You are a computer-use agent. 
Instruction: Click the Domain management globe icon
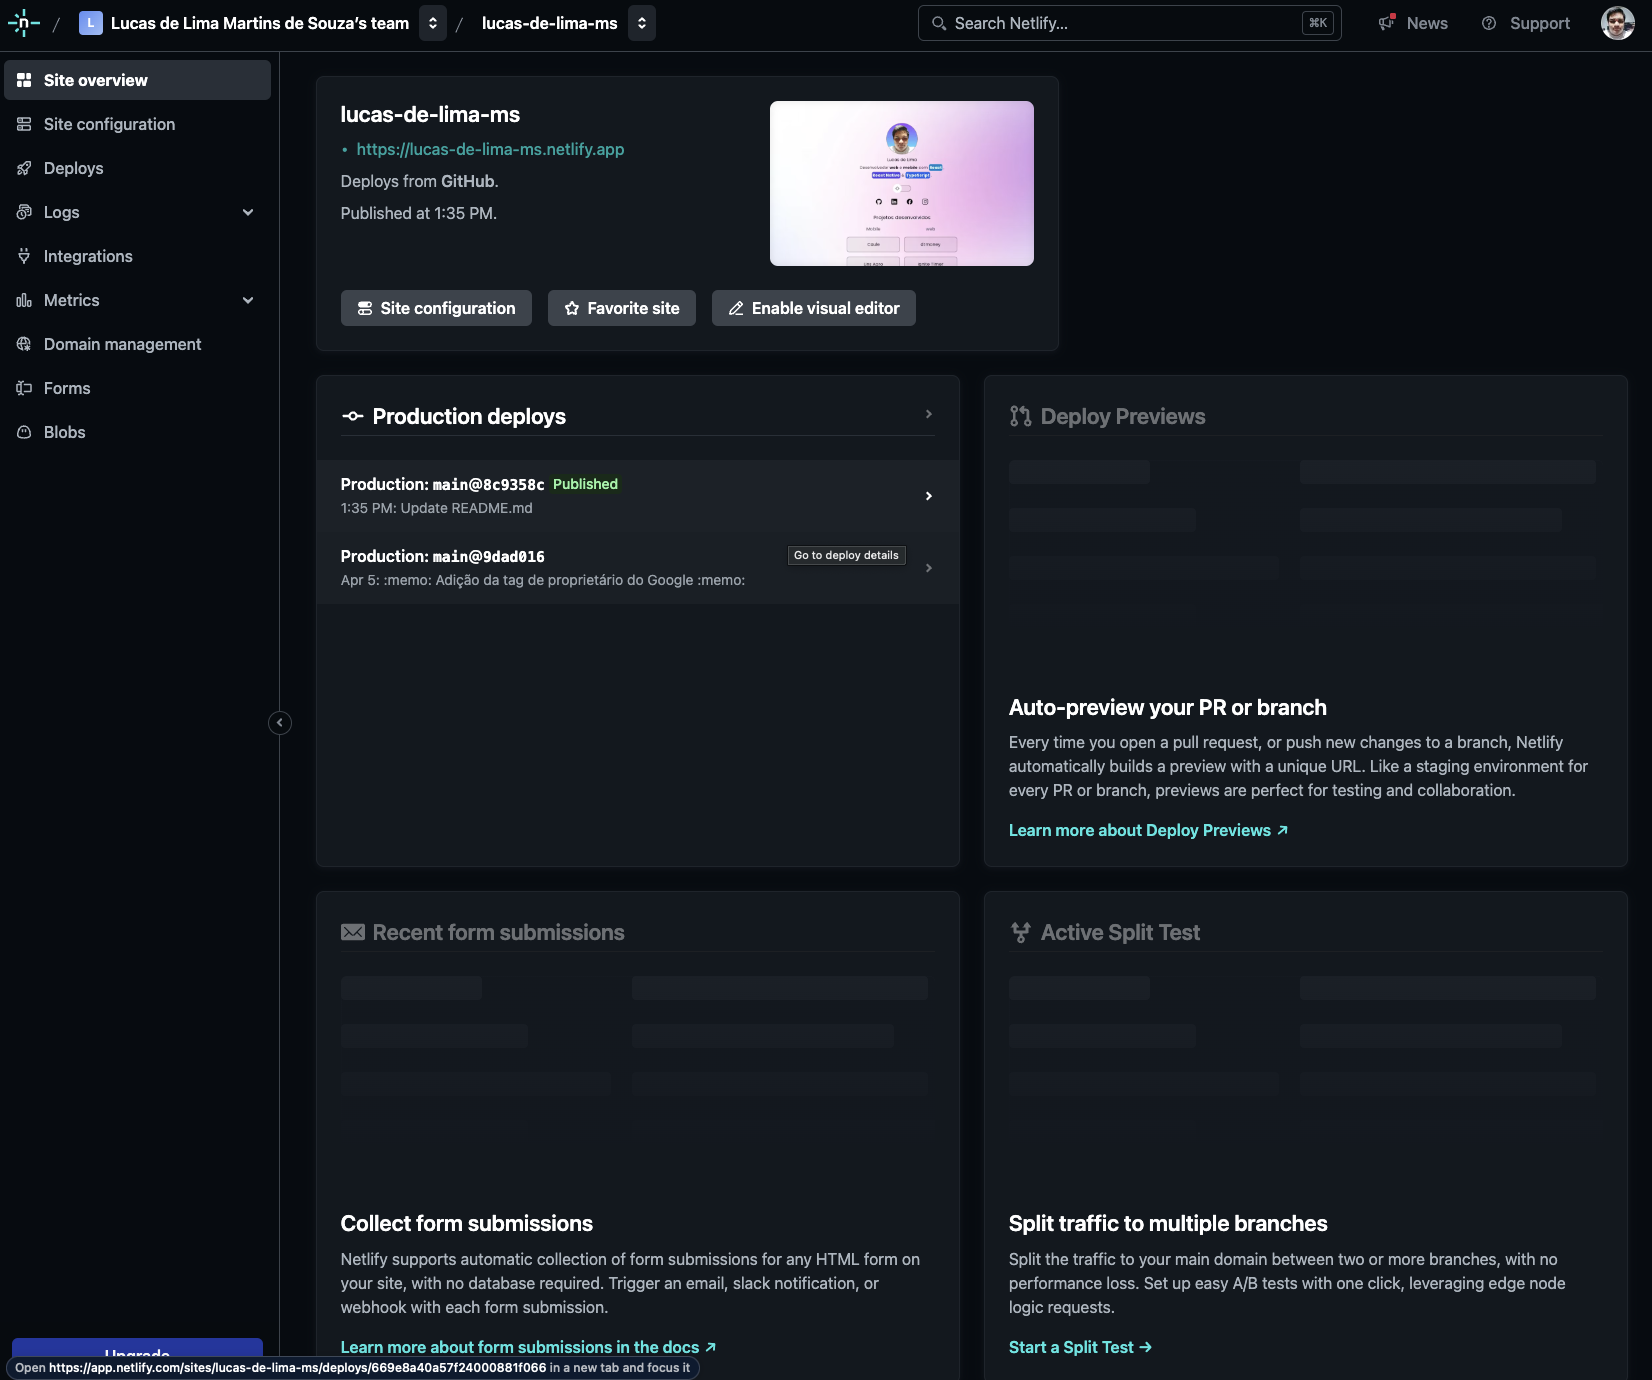[24, 344]
